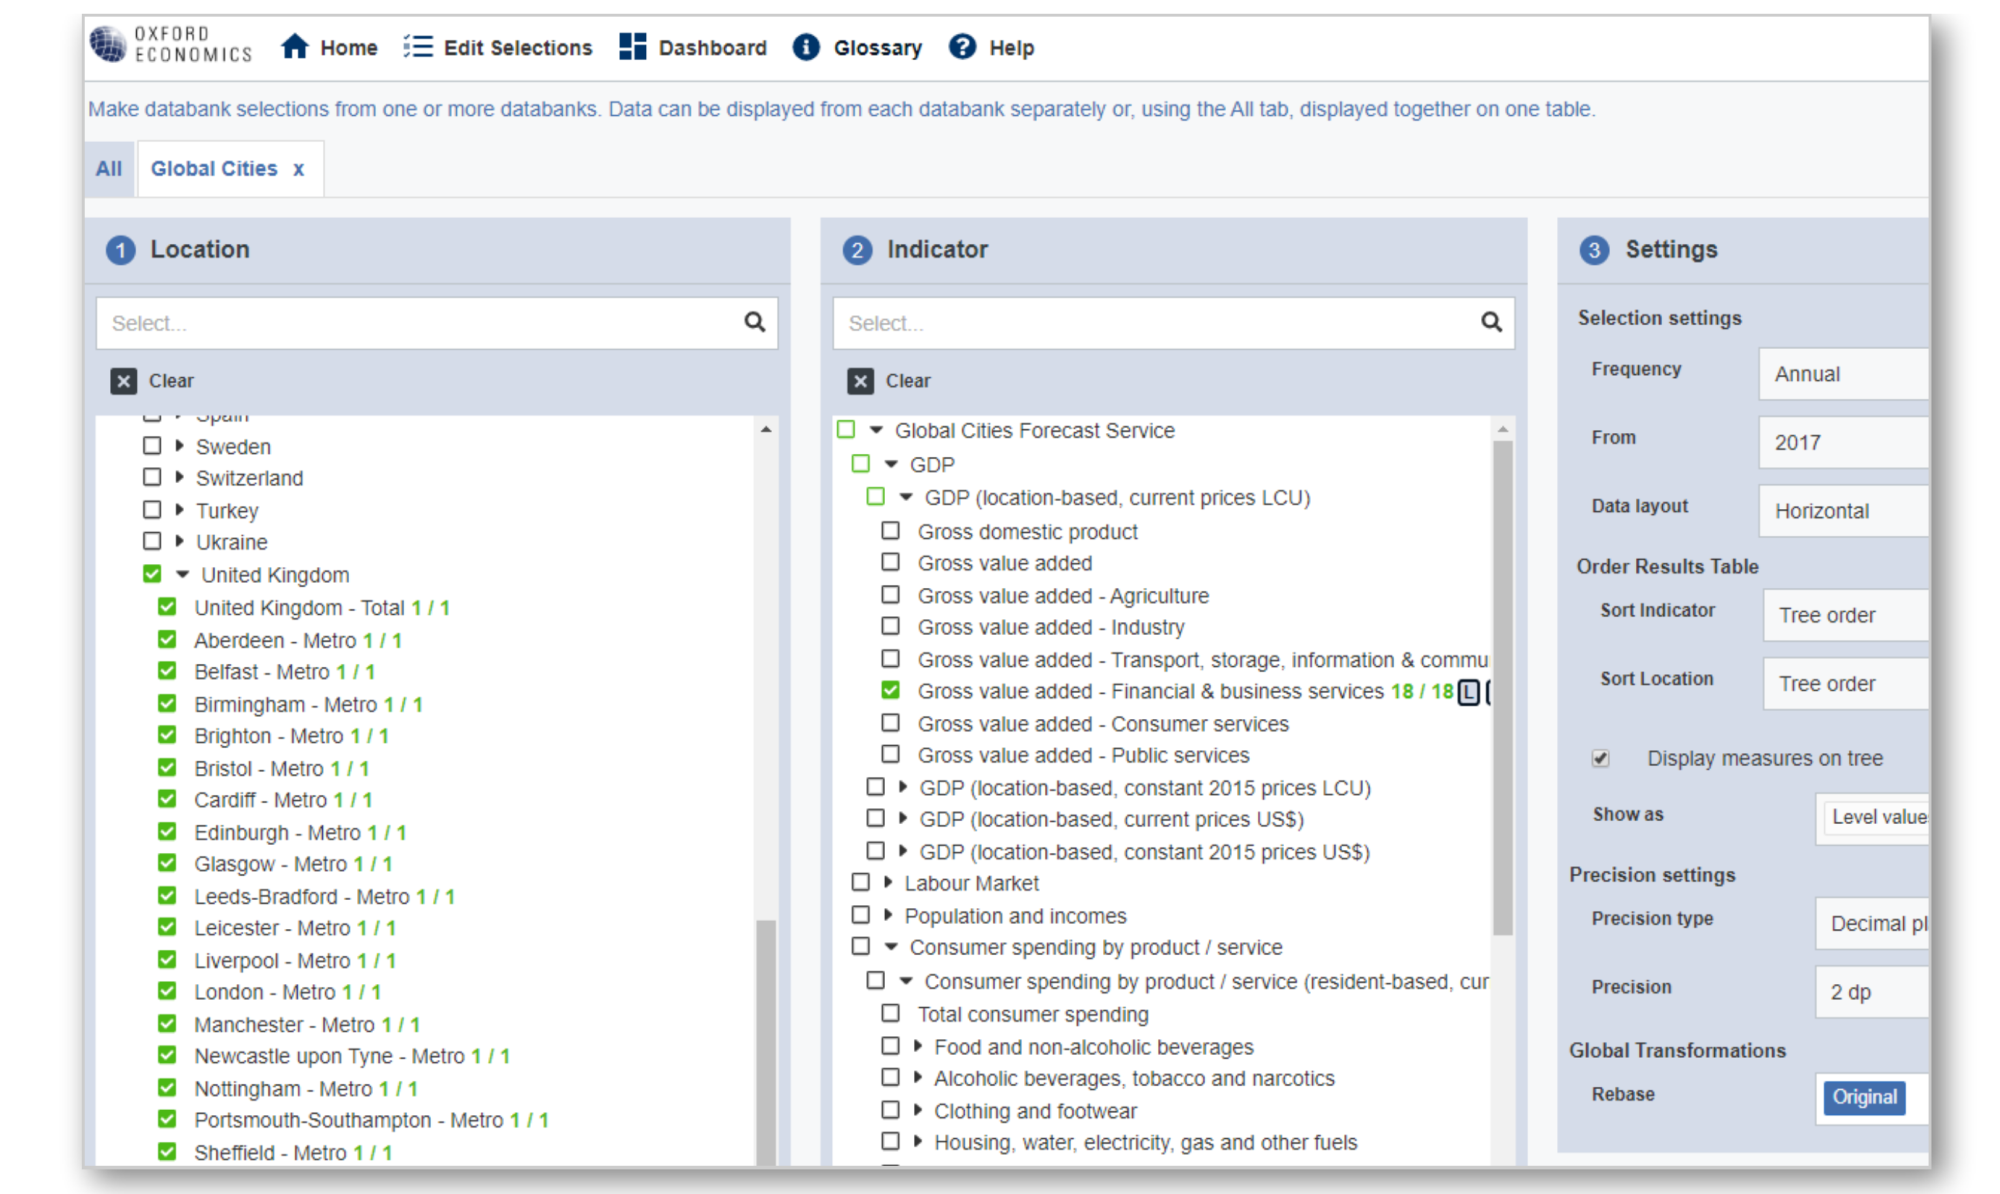Click the Indicator Clear X icon
Viewport: 2000px width, 1194px height.
tap(860, 381)
